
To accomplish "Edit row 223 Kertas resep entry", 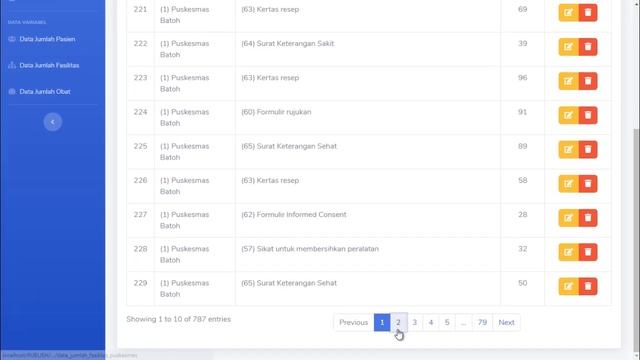I will pyautogui.click(x=568, y=81).
